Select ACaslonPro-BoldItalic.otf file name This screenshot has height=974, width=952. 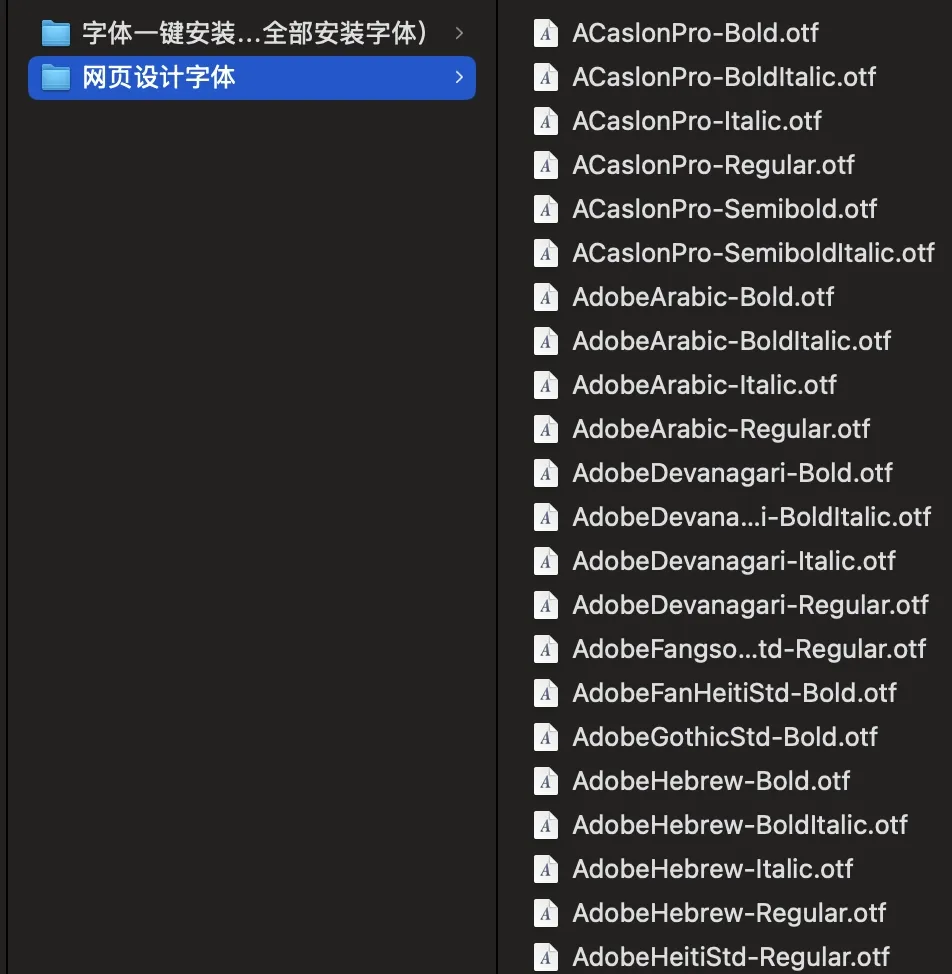(724, 78)
